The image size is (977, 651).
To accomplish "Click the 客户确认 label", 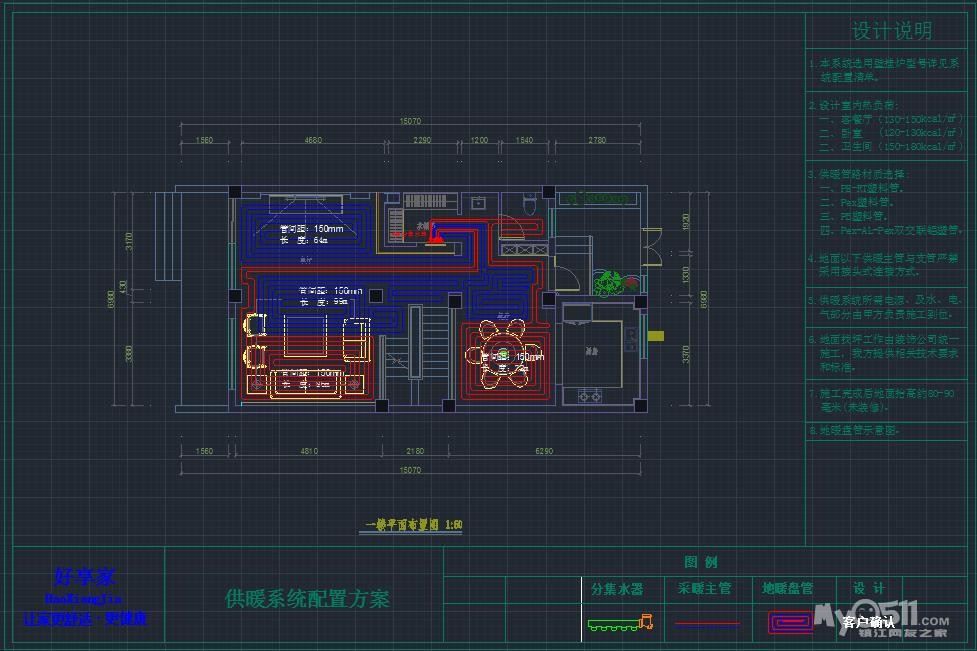I will pos(868,622).
